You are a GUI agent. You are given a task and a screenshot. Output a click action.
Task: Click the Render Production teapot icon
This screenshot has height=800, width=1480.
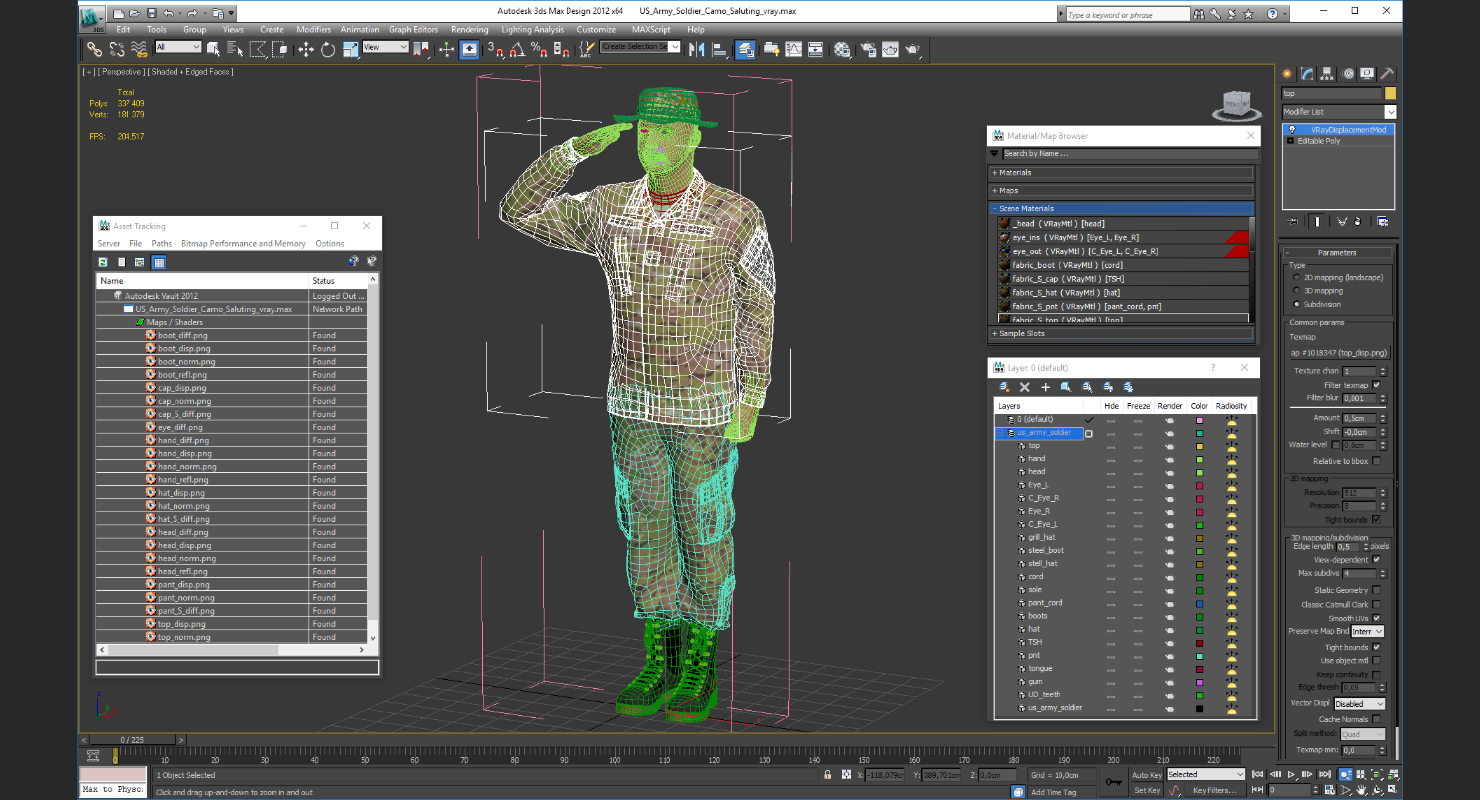click(912, 49)
